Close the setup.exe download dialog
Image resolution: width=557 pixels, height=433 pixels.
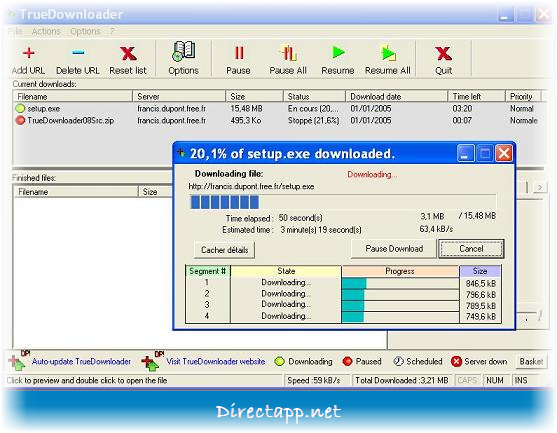tap(504, 153)
